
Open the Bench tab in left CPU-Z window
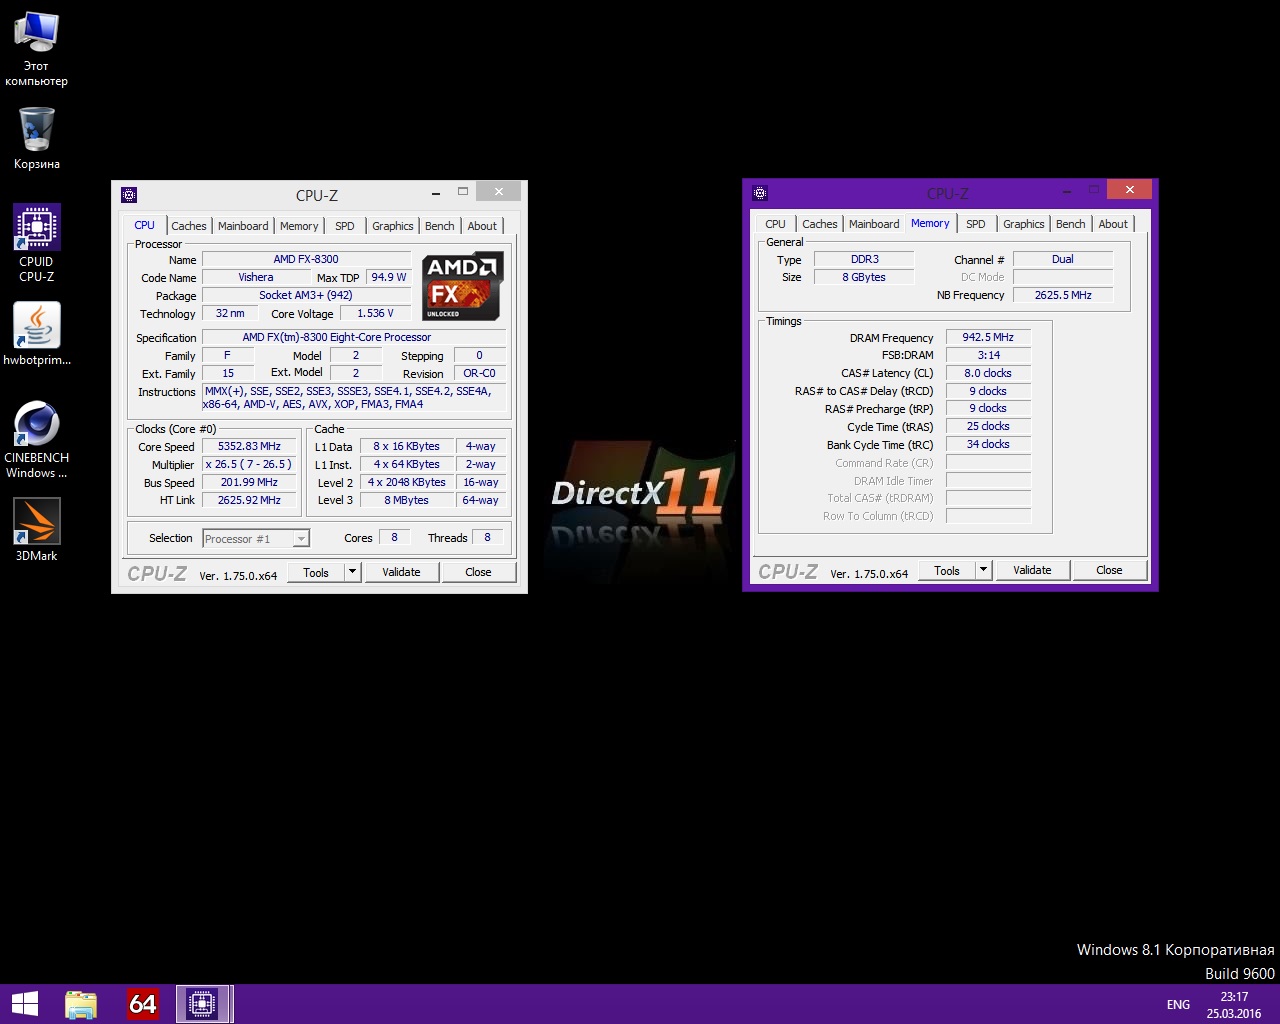pos(439,226)
